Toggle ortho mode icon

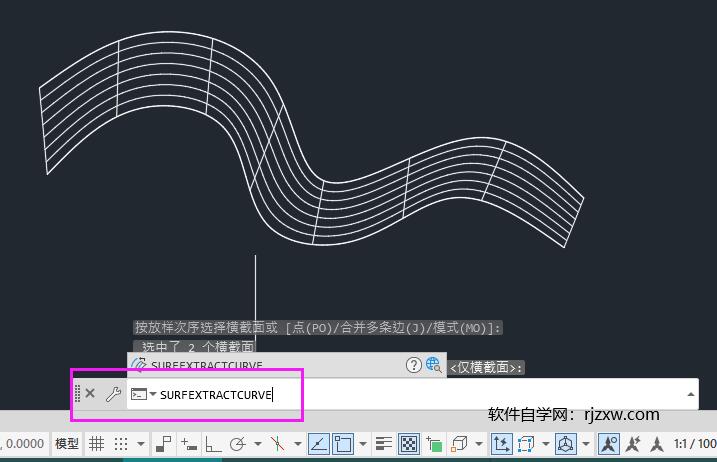[x=213, y=443]
